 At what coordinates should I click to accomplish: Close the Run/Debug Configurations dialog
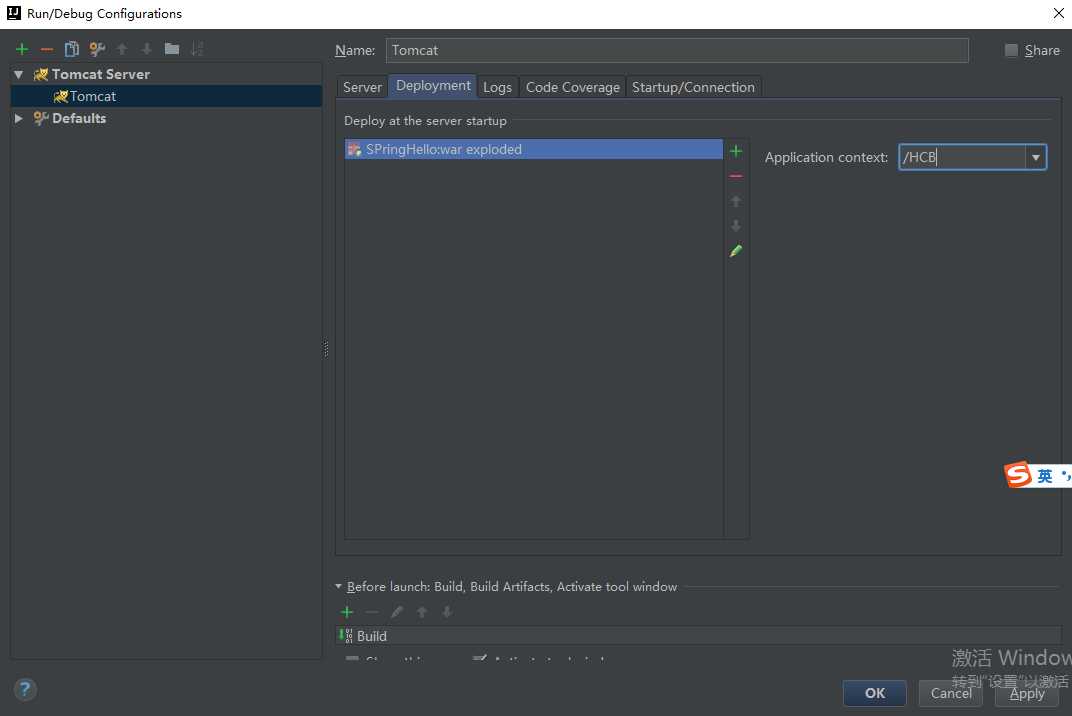pos(1058,14)
